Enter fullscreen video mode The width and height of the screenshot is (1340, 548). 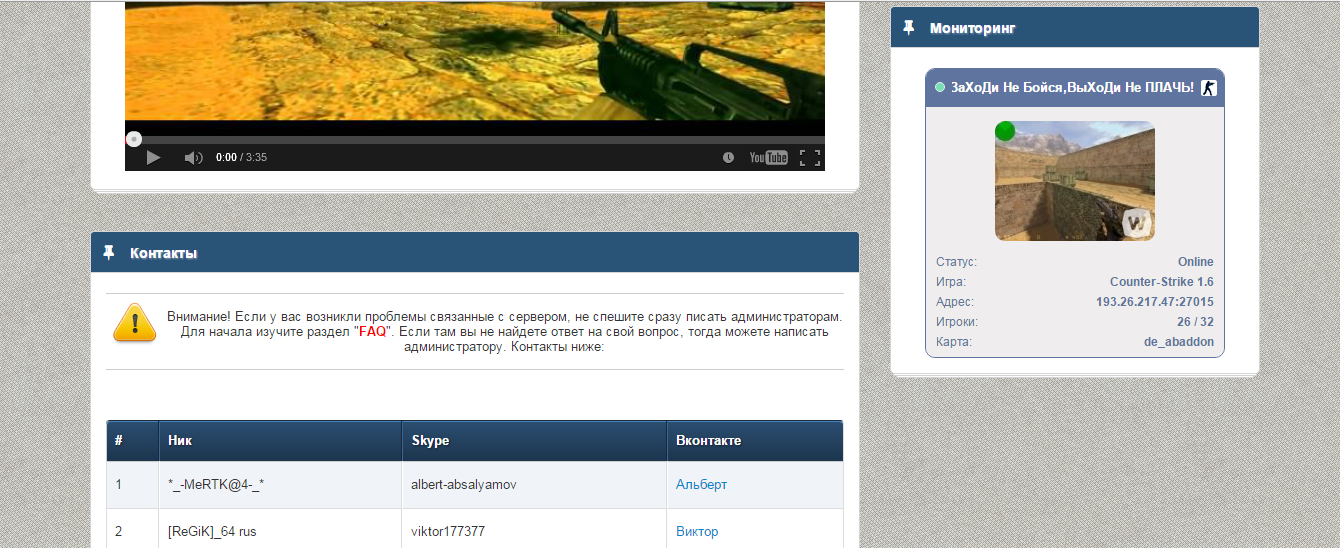810,157
